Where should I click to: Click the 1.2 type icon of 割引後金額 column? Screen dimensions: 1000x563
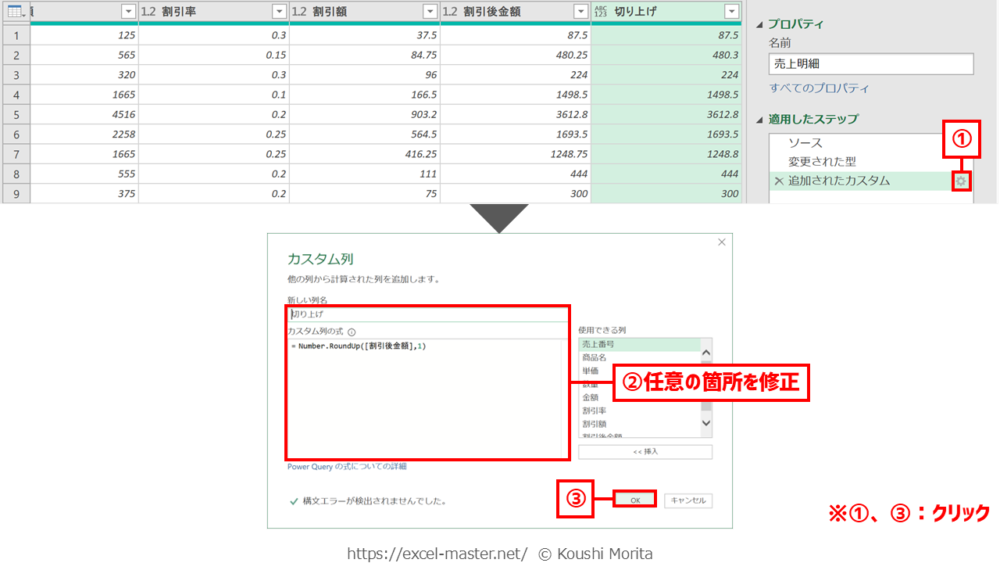(x=450, y=11)
